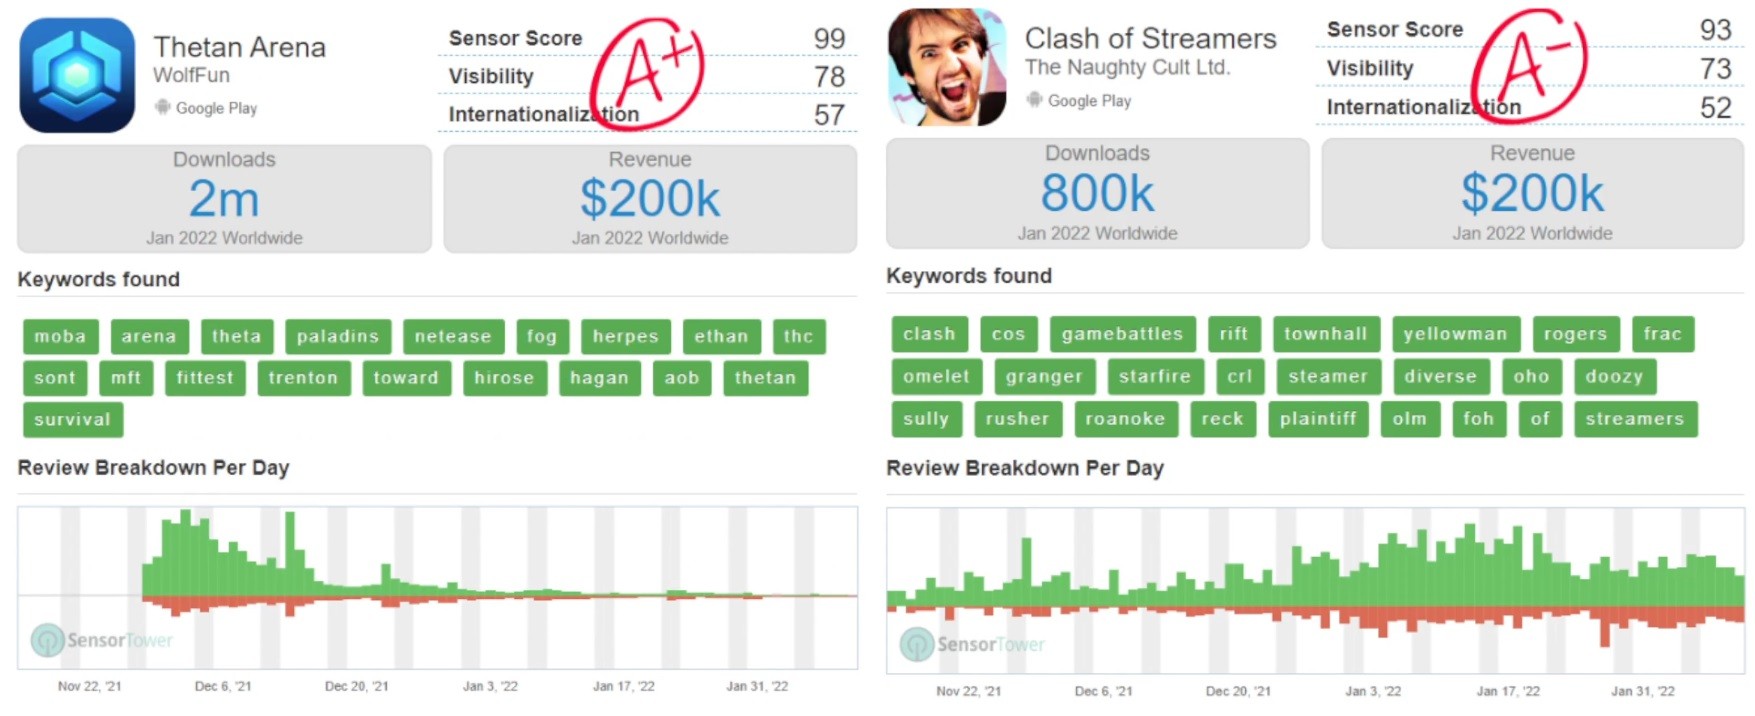Open The Naughty Cult Ltd. publisher link

point(1127,67)
